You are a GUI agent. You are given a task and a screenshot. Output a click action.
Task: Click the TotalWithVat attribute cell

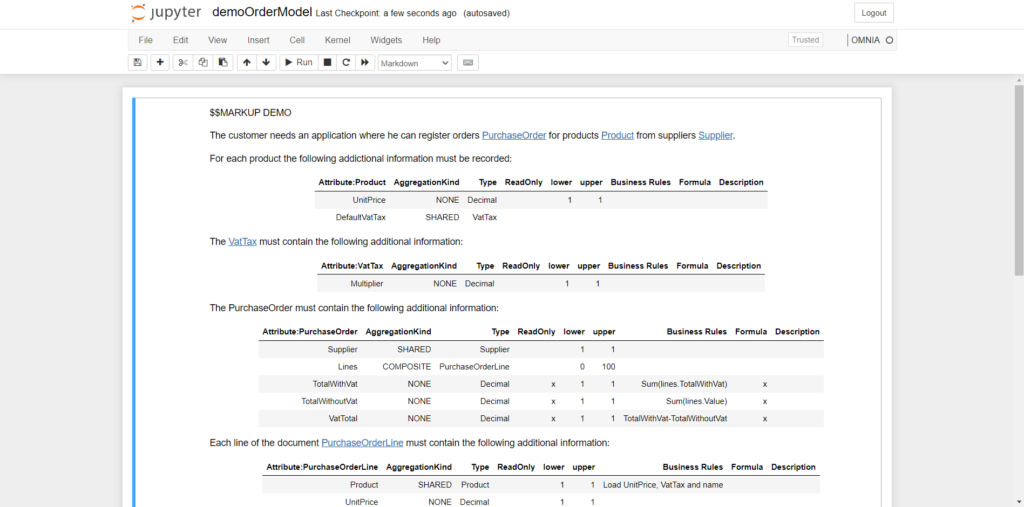coord(335,384)
